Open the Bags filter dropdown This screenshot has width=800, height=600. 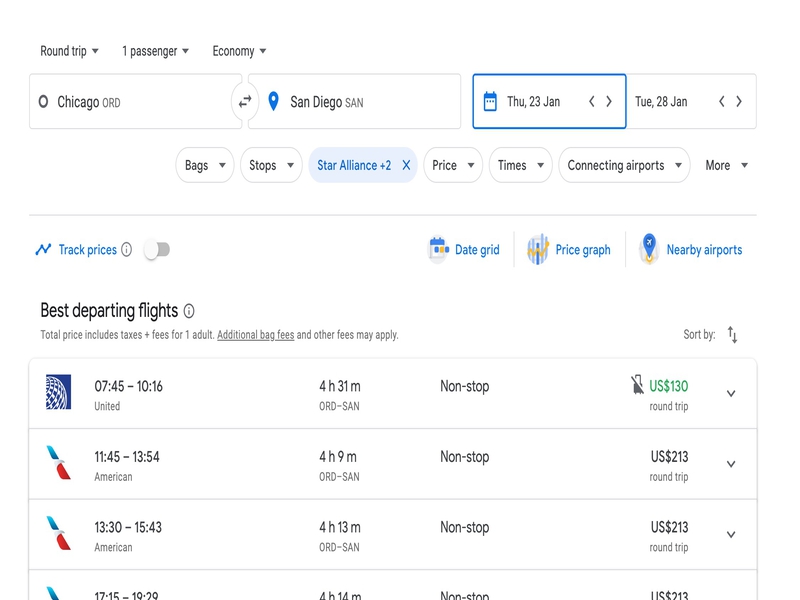tap(205, 165)
